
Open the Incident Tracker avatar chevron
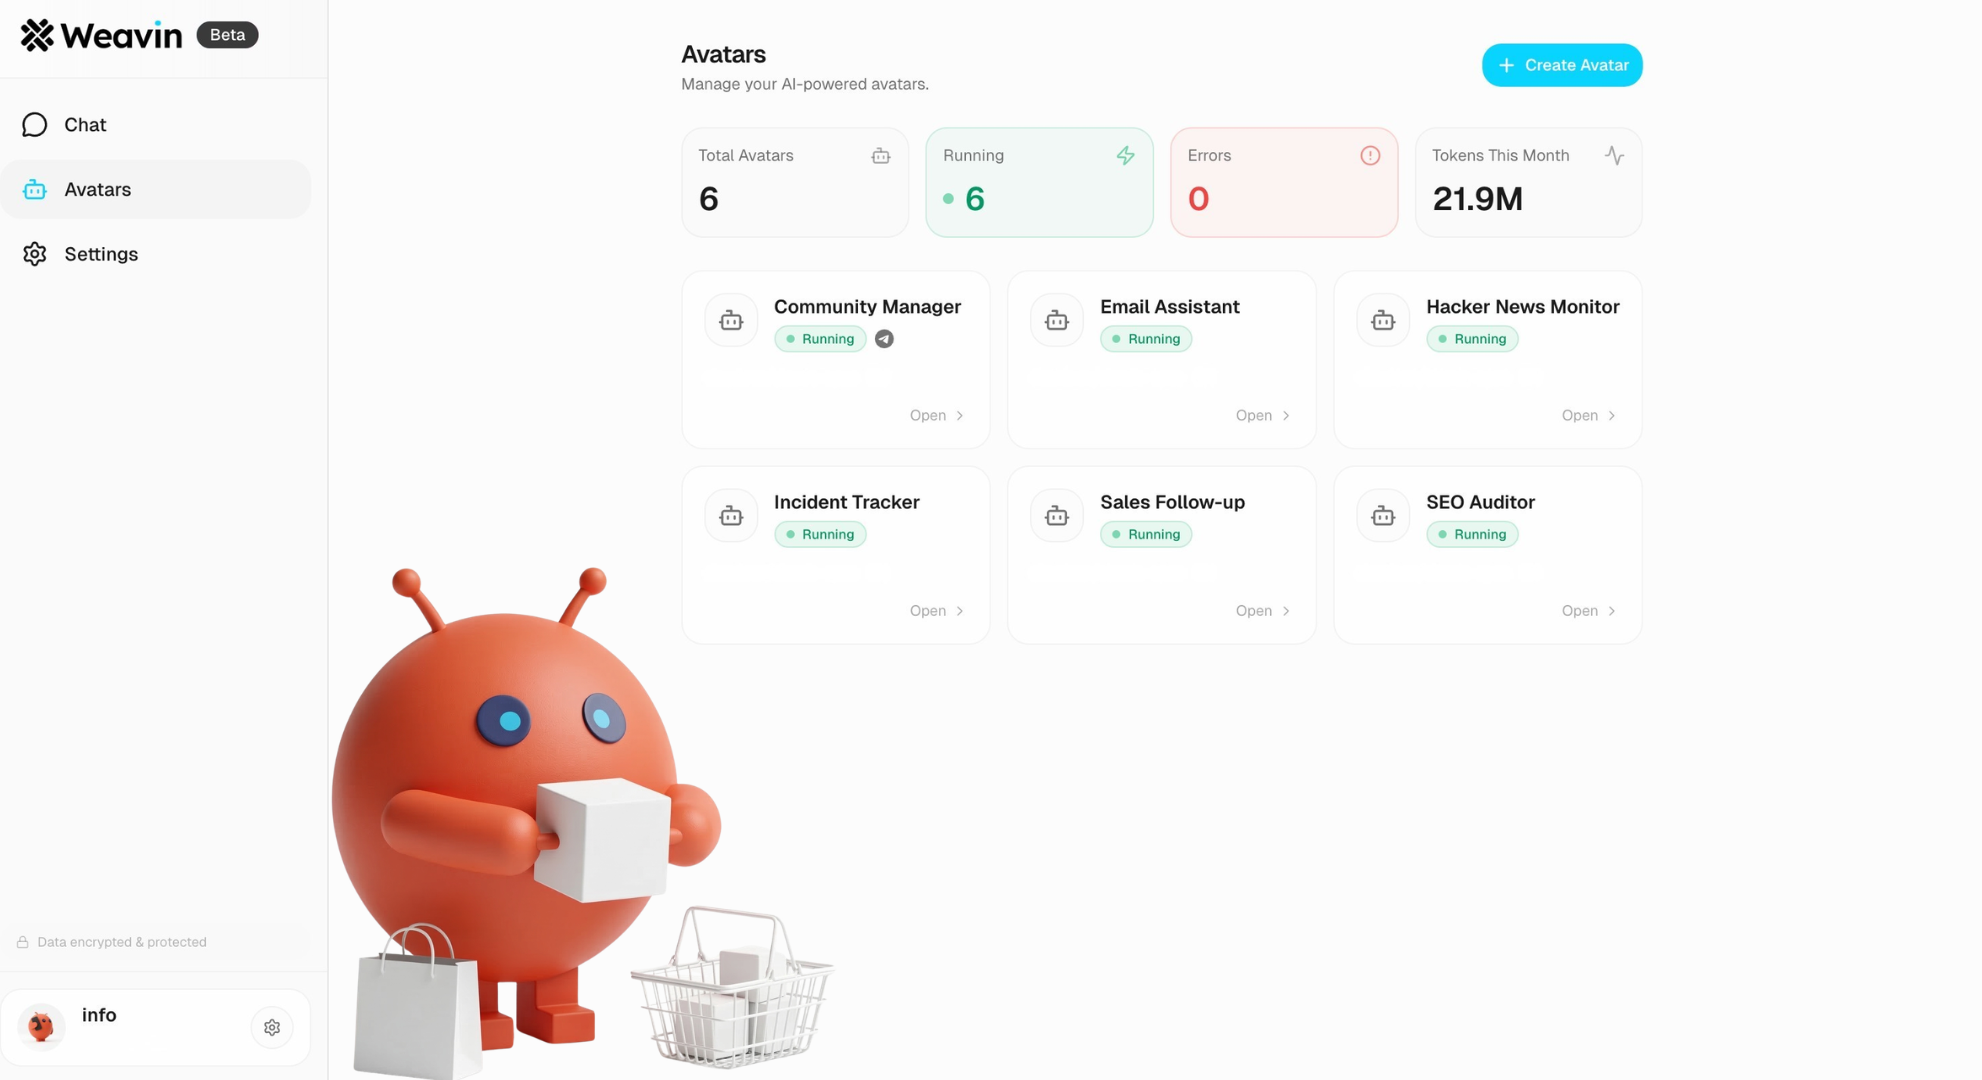(960, 611)
